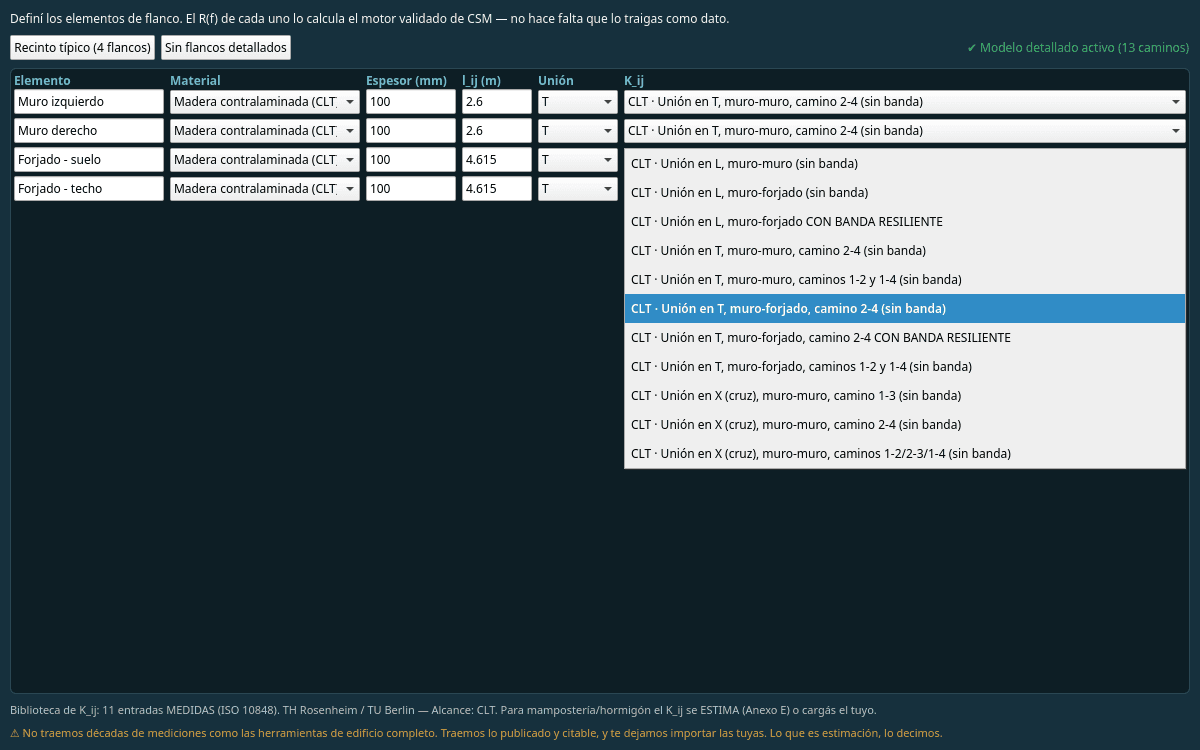Click the "Elemento" column header
The width and height of the screenshot is (1200, 750).
42,80
